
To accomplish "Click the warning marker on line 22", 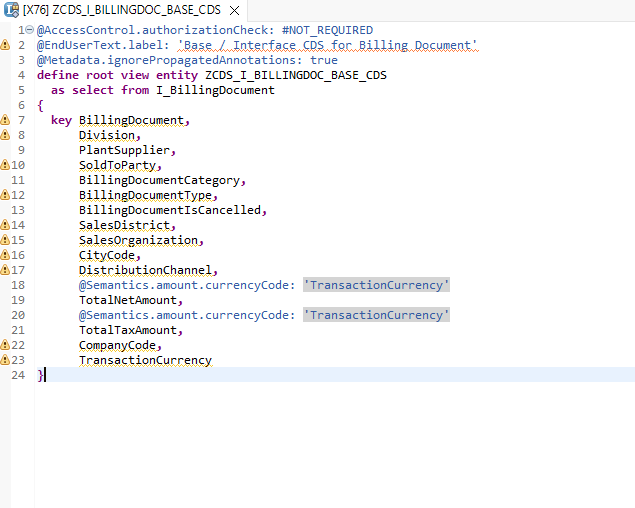I will 5,345.
